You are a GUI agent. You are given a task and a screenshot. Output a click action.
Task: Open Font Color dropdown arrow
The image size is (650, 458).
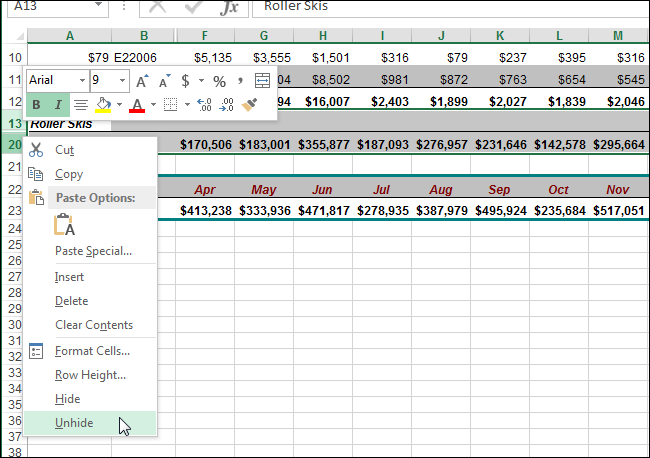153,104
